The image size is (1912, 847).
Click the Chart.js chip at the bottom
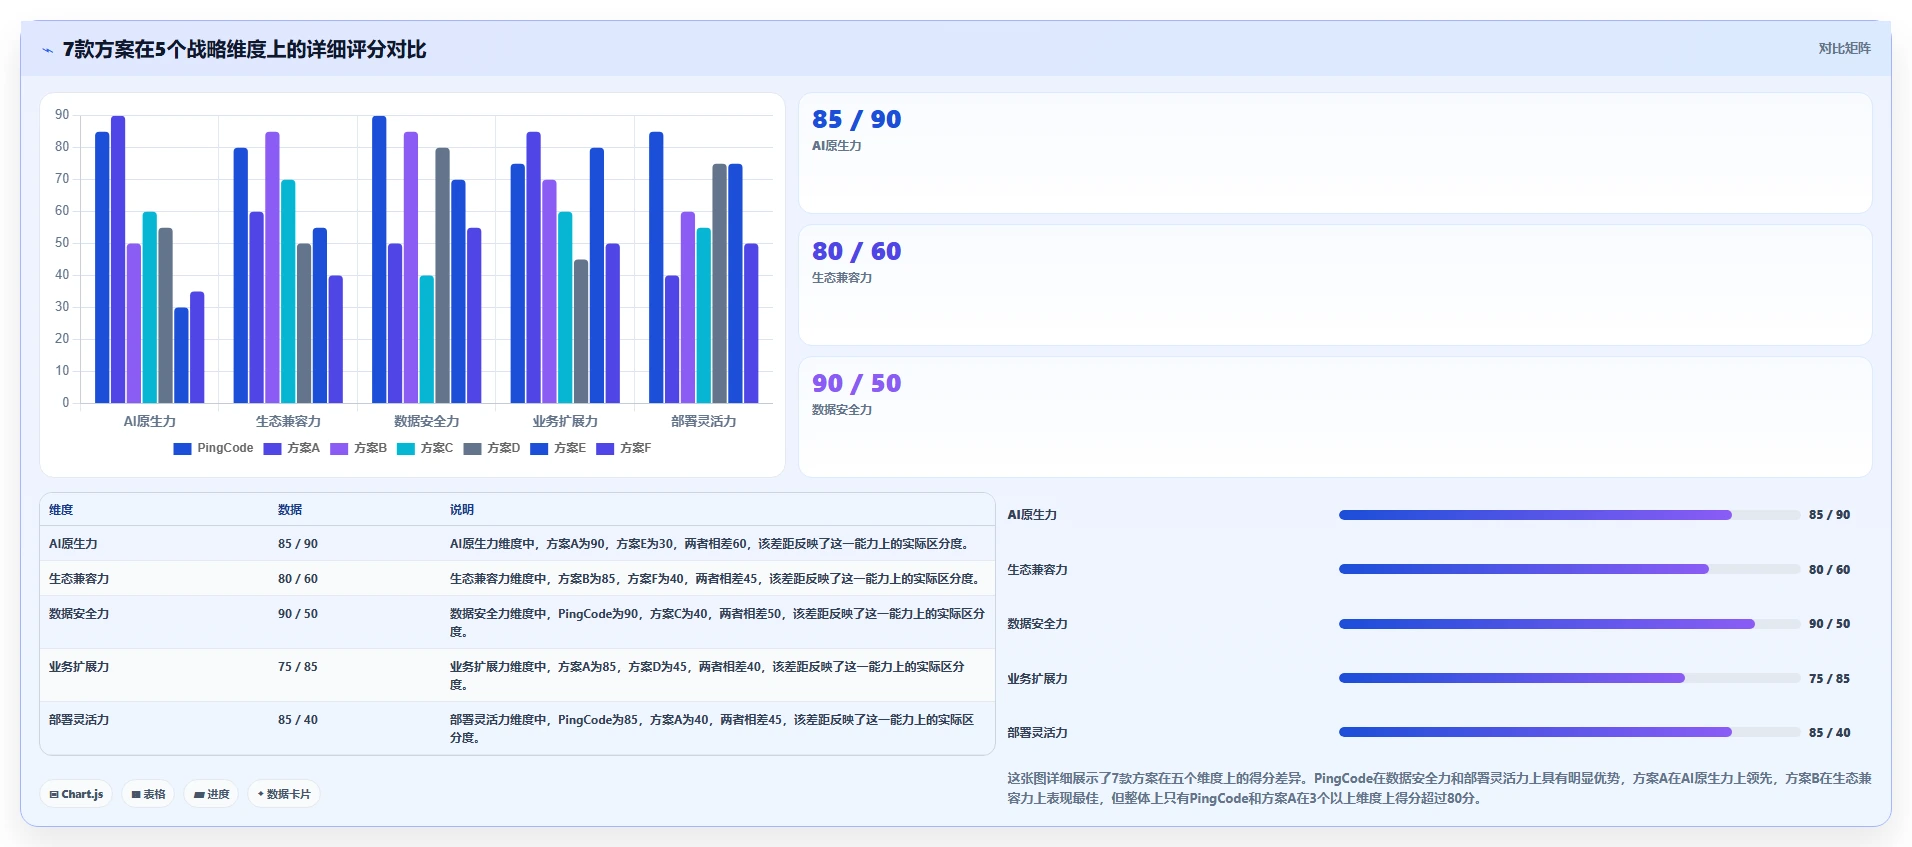coord(76,794)
